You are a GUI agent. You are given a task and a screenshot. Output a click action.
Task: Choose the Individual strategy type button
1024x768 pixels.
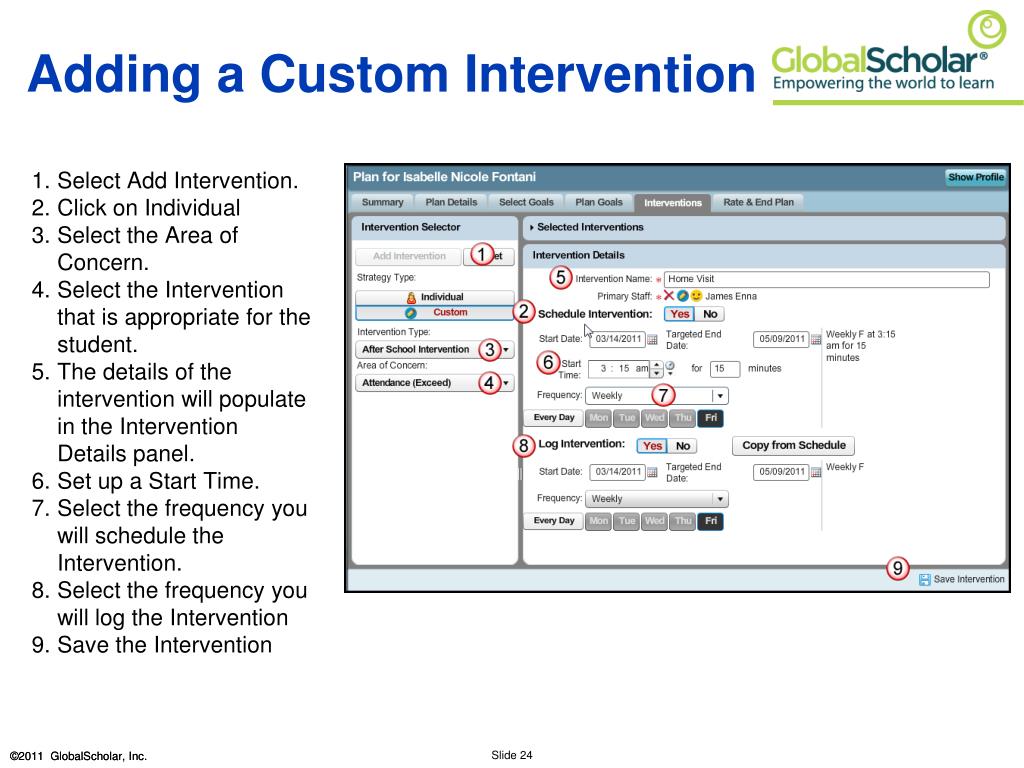click(435, 297)
